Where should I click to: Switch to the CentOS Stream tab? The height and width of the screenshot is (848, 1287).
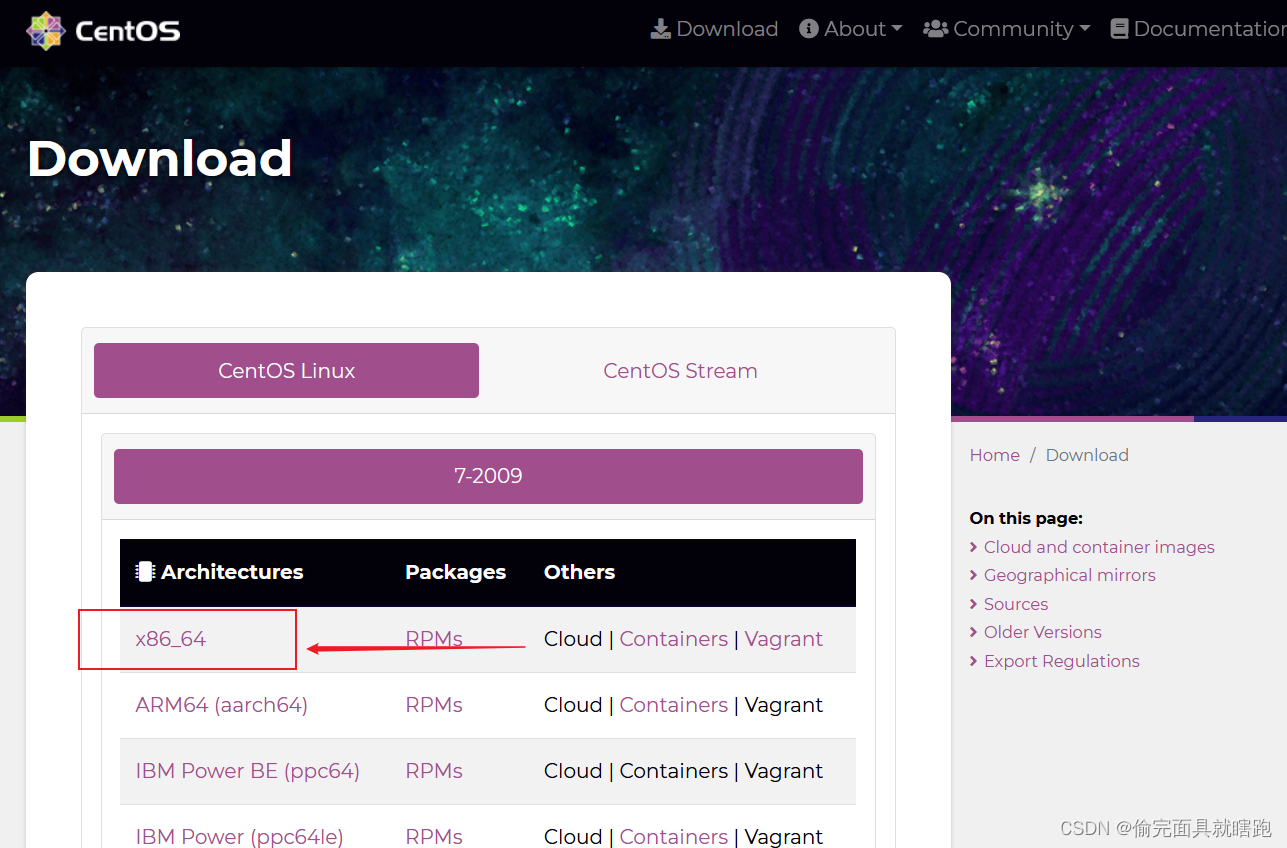click(680, 370)
